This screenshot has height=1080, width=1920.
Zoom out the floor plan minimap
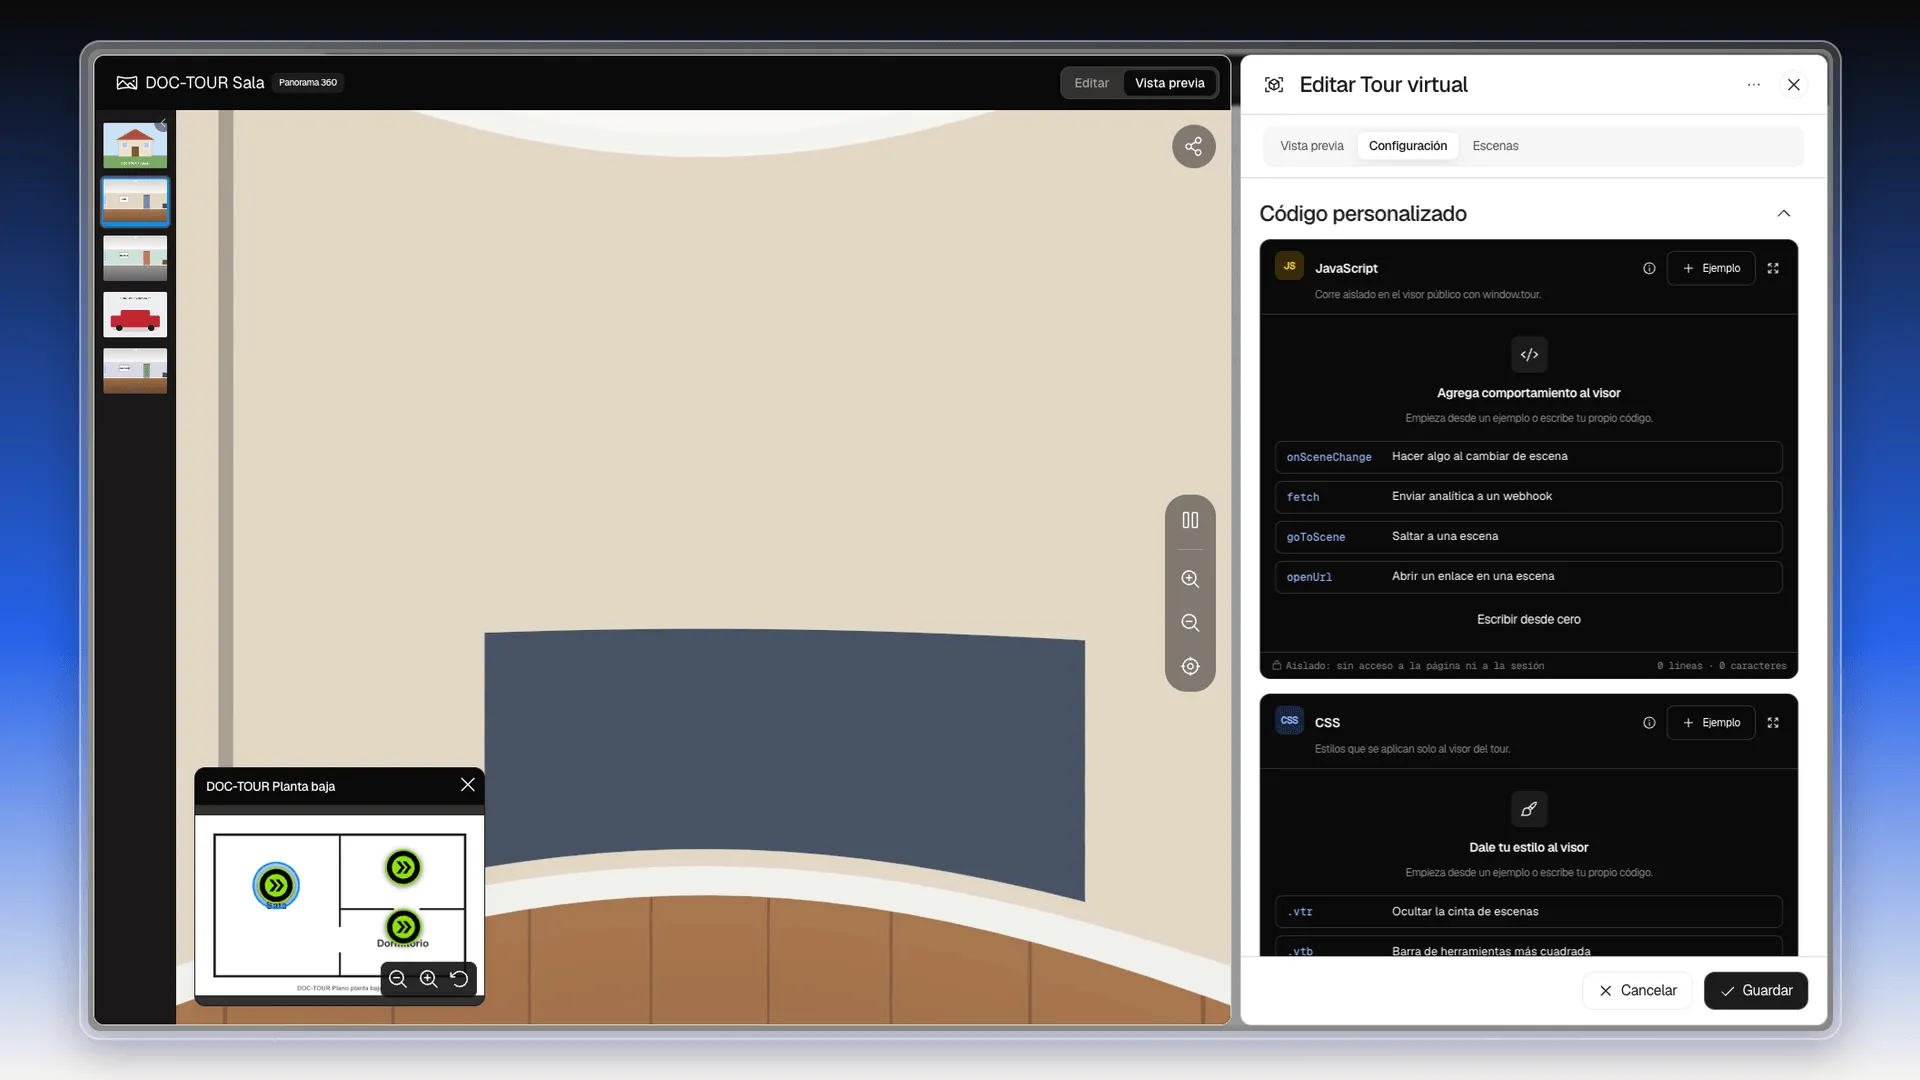398,979
